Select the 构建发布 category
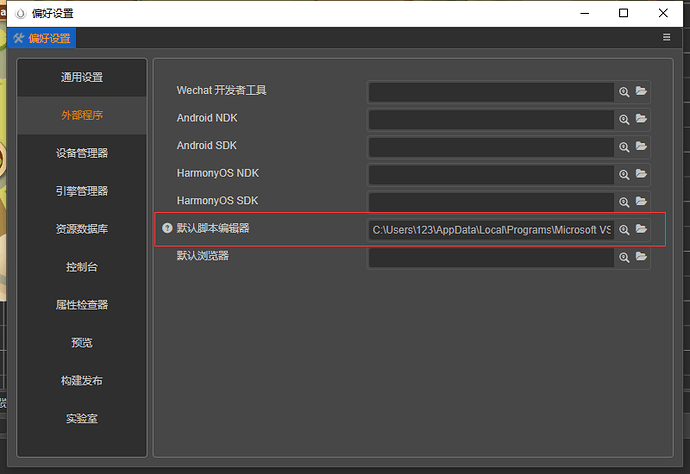 [82, 381]
